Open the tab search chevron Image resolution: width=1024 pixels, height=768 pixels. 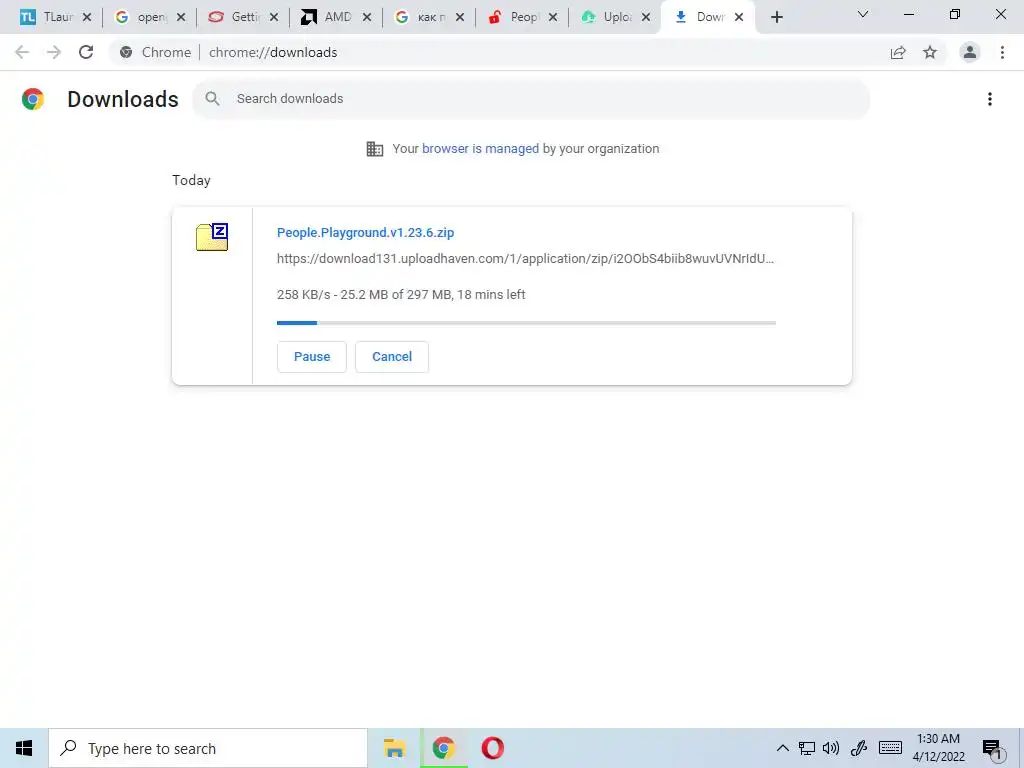(863, 14)
